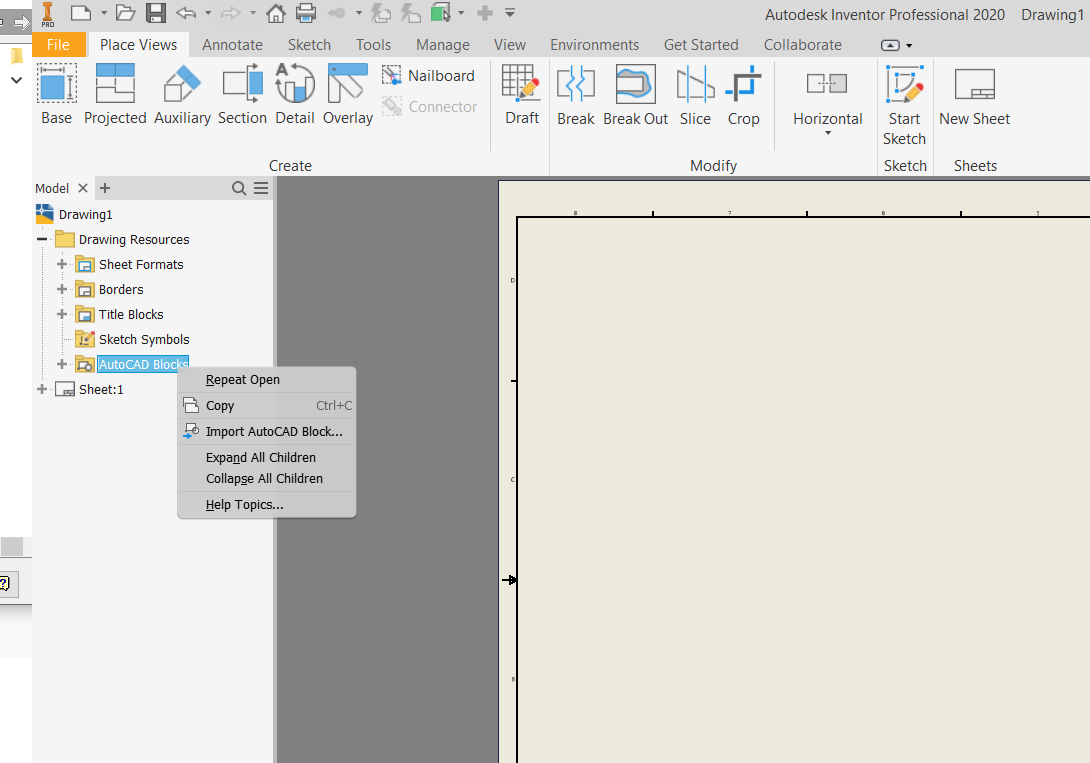Switch to the View tab
The height and width of the screenshot is (763, 1090).
510,44
